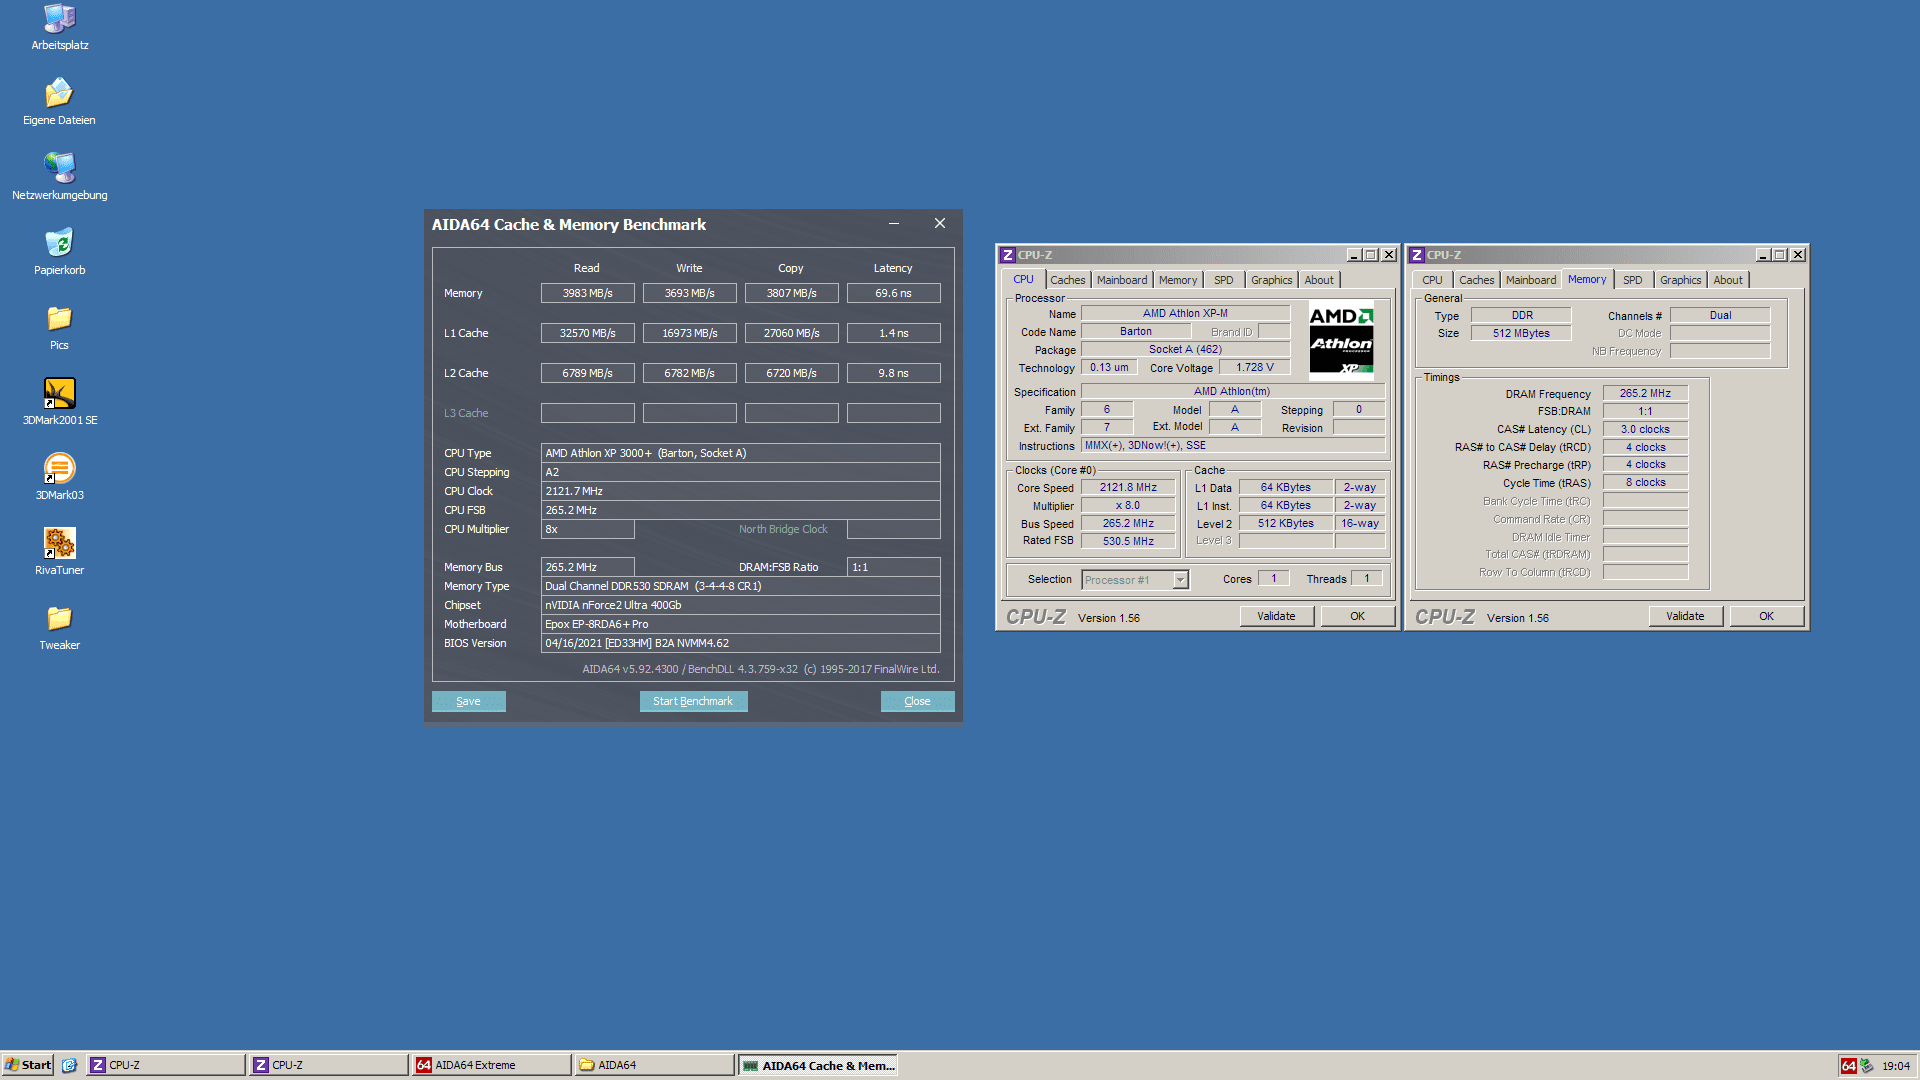Click BIOS Version field 04/16/2021
The width and height of the screenshot is (1920, 1080).
tap(740, 643)
